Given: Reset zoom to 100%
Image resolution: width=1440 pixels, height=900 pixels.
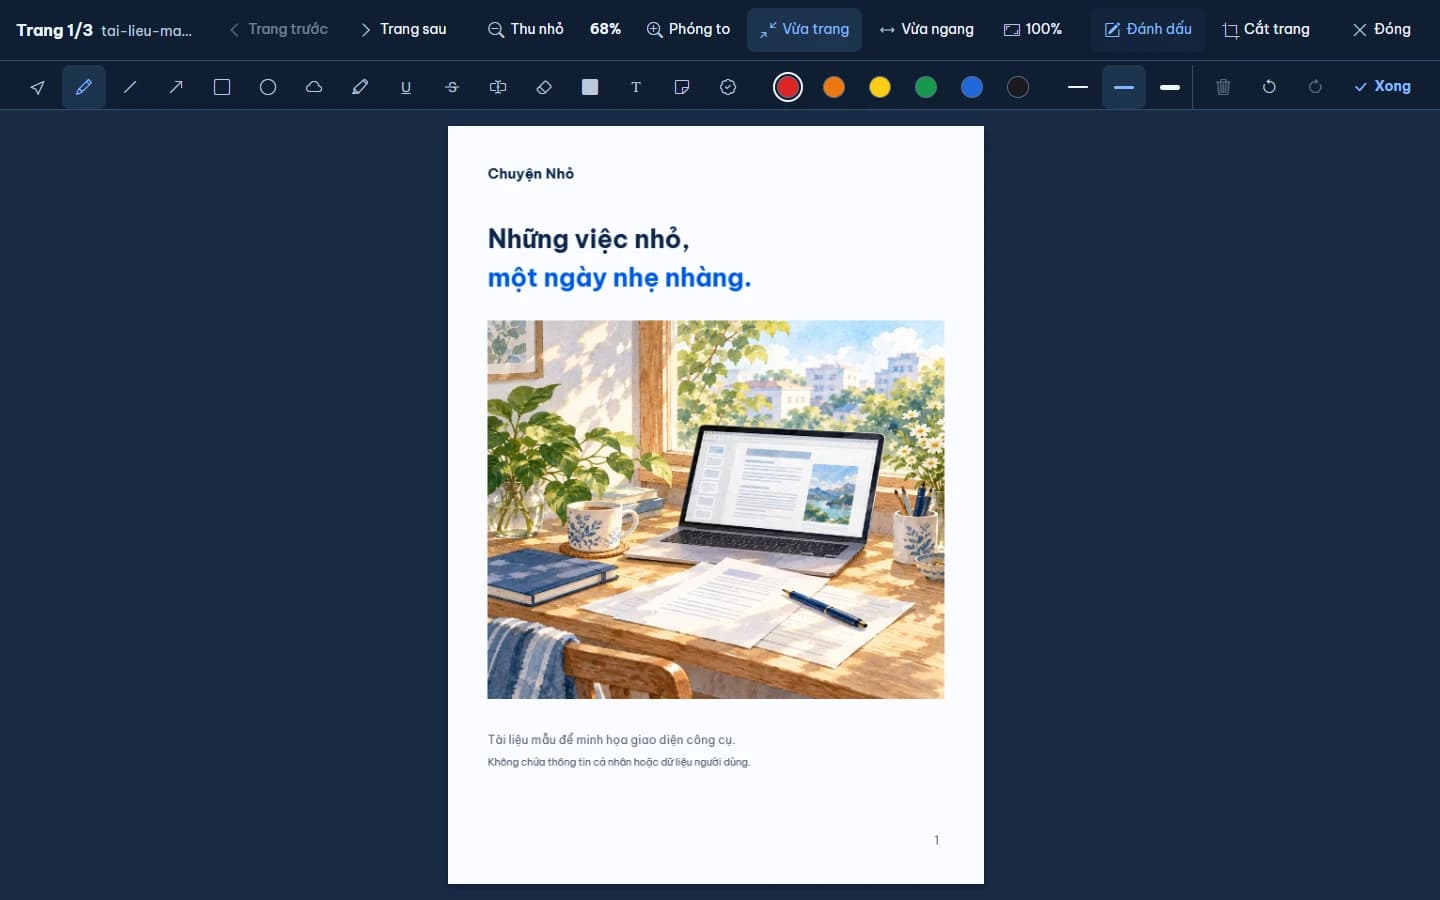Looking at the screenshot, I should point(1033,30).
